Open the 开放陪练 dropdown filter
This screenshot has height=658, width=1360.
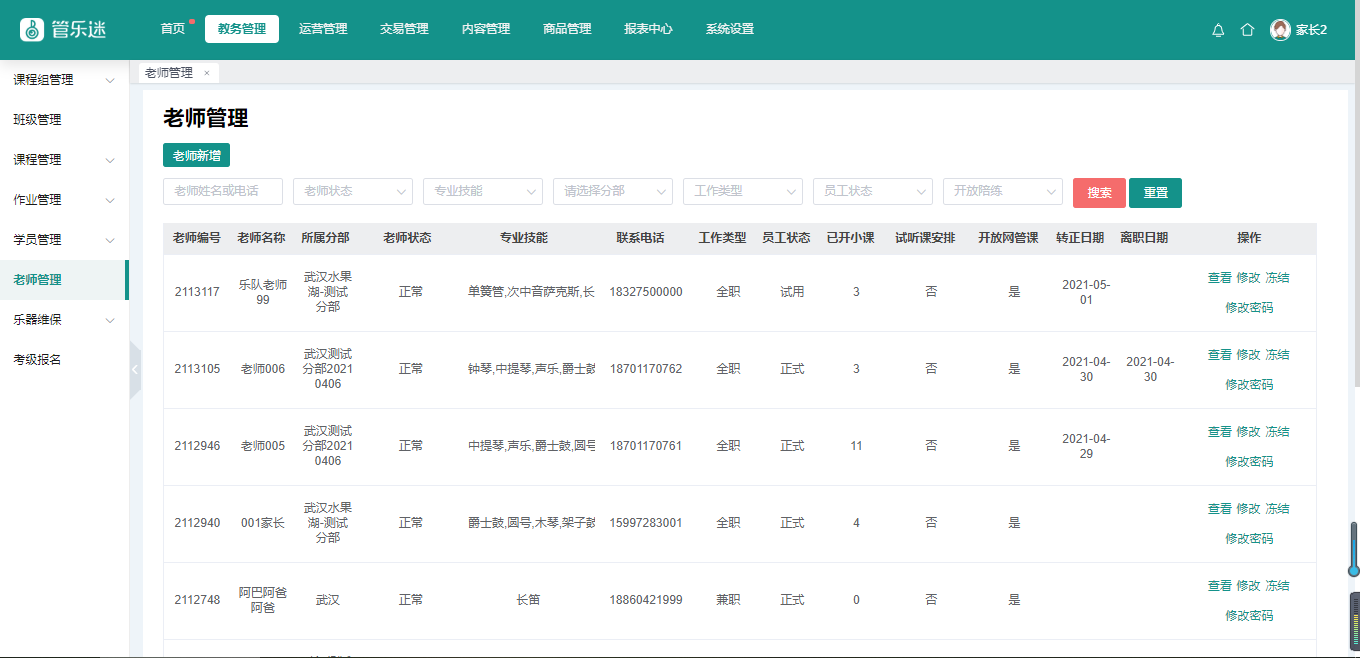click(1002, 191)
